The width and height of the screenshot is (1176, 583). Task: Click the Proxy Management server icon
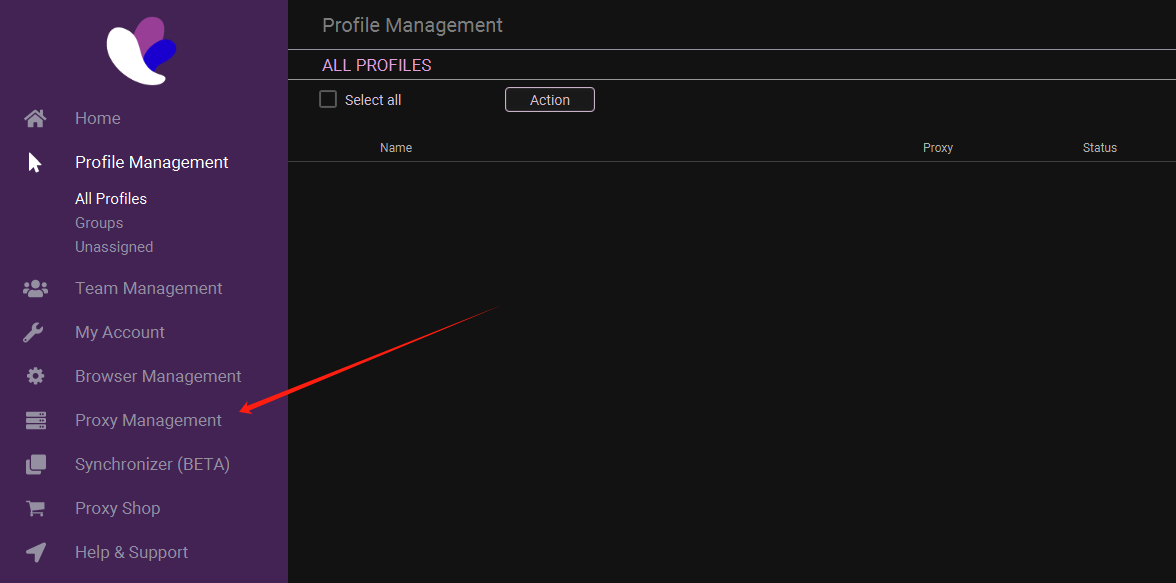(35, 421)
